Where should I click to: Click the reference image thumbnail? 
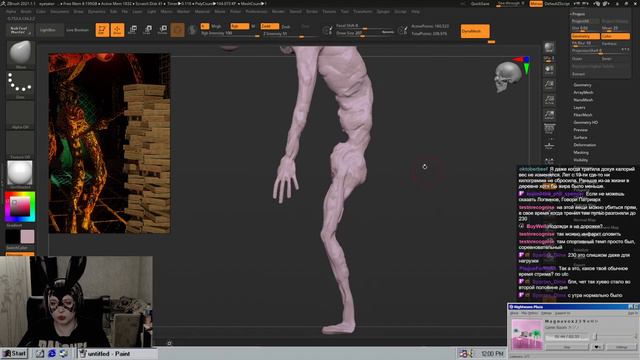[109, 143]
